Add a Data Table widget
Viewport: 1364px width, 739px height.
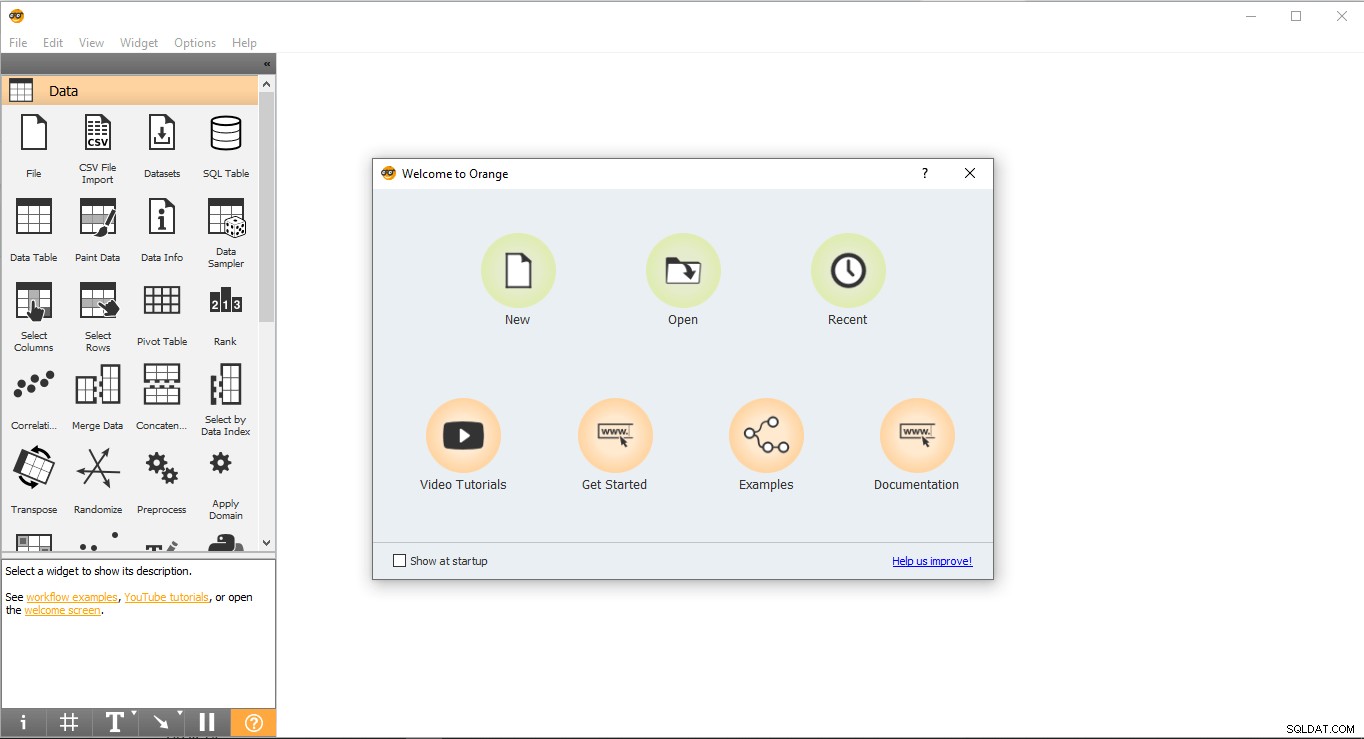(34, 217)
